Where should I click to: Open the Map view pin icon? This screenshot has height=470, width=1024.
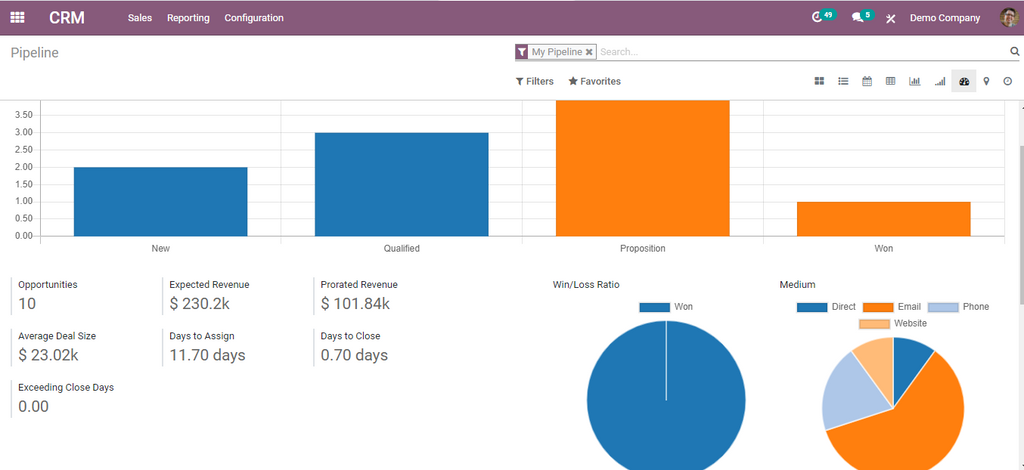click(986, 82)
